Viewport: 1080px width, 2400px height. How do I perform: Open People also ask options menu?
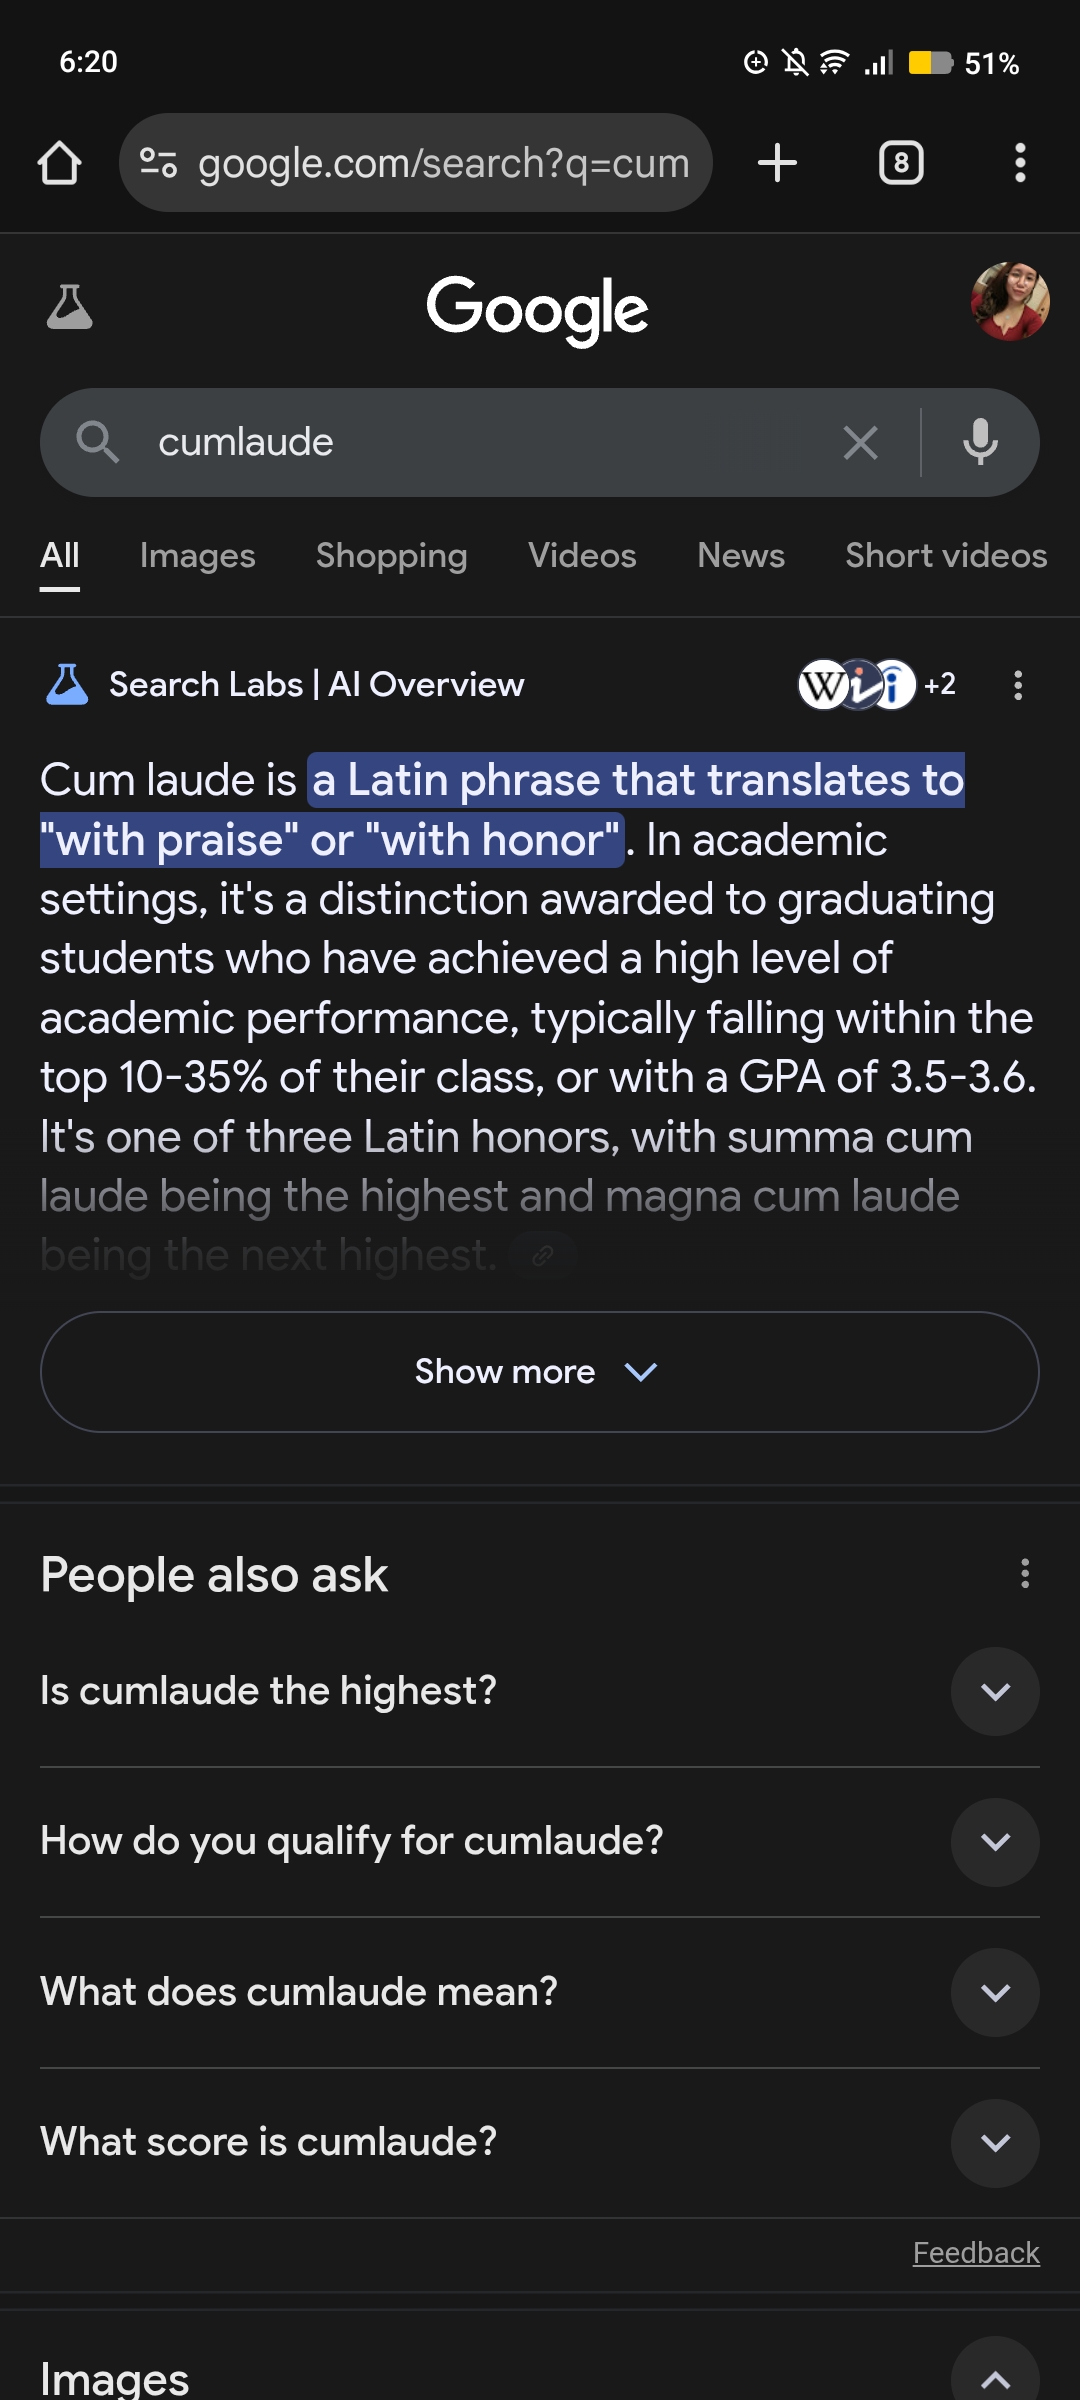(1025, 1574)
